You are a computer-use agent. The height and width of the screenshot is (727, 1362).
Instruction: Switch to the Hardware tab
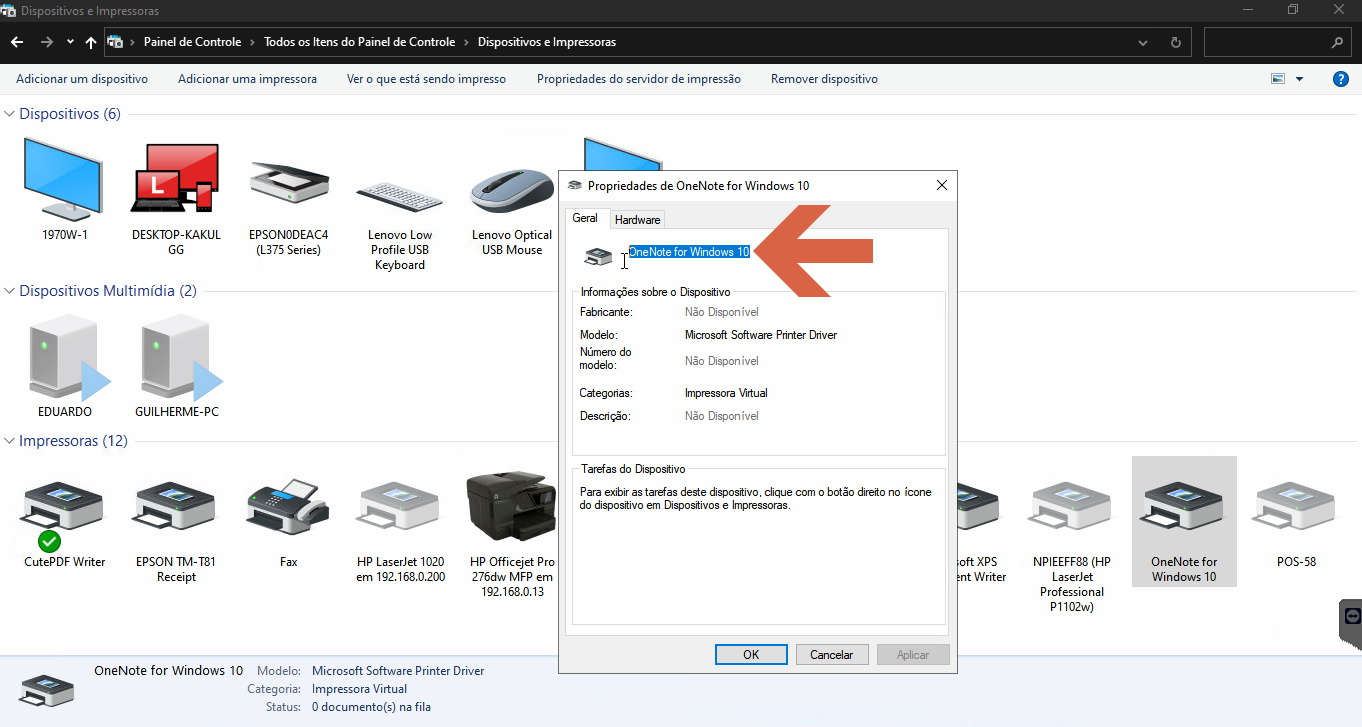(637, 220)
